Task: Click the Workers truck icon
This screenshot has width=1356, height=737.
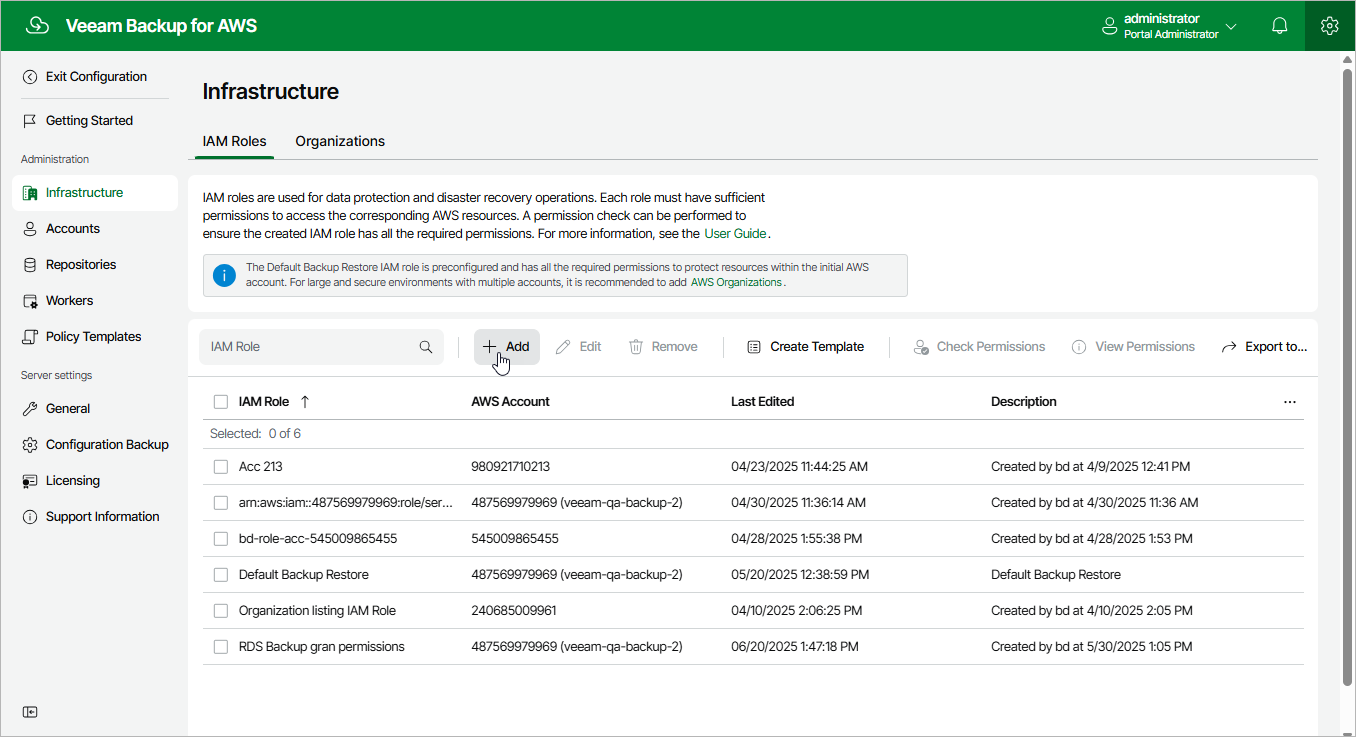Action: (x=30, y=301)
